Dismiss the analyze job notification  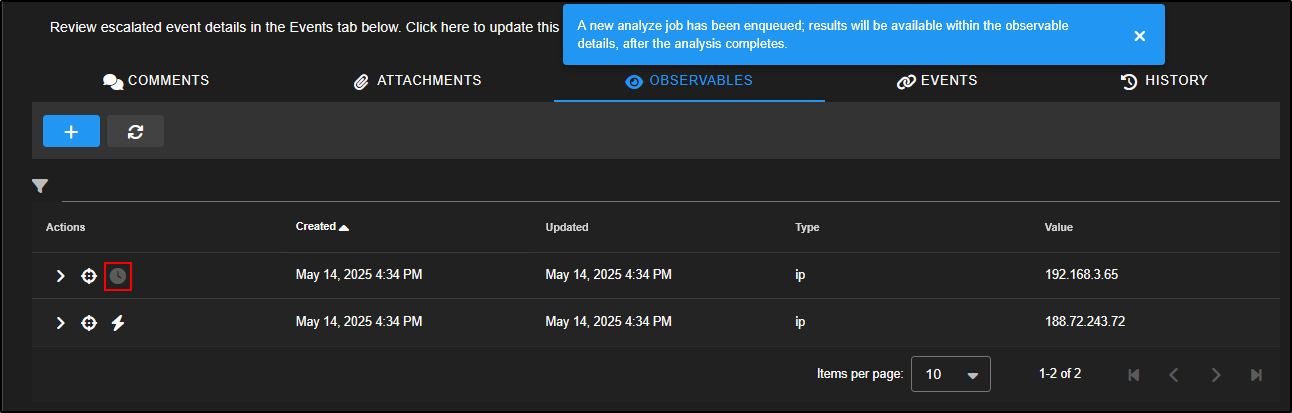click(1139, 36)
